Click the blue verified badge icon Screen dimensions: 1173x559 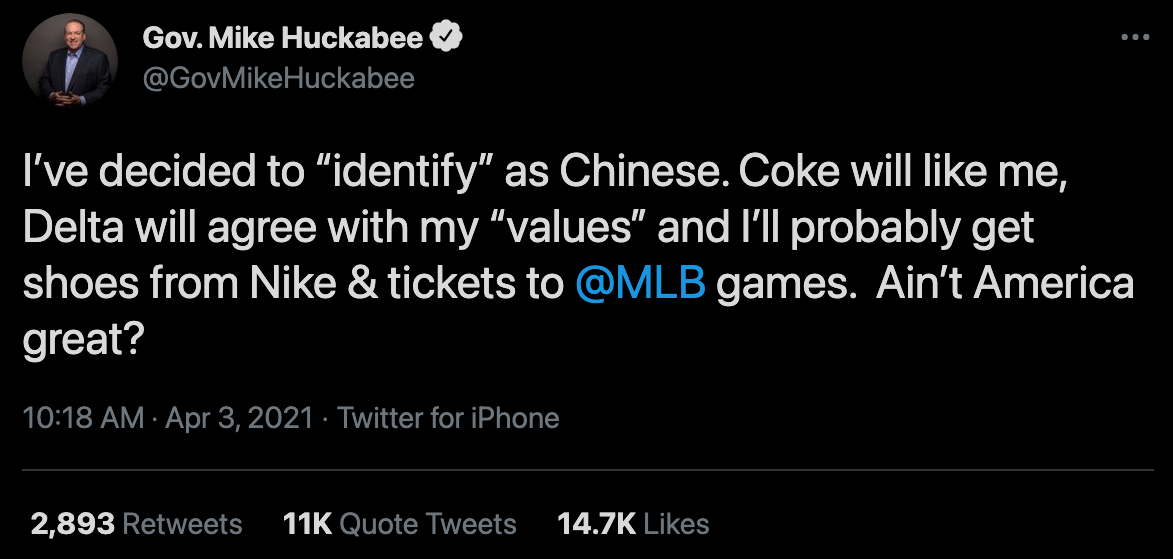click(447, 39)
